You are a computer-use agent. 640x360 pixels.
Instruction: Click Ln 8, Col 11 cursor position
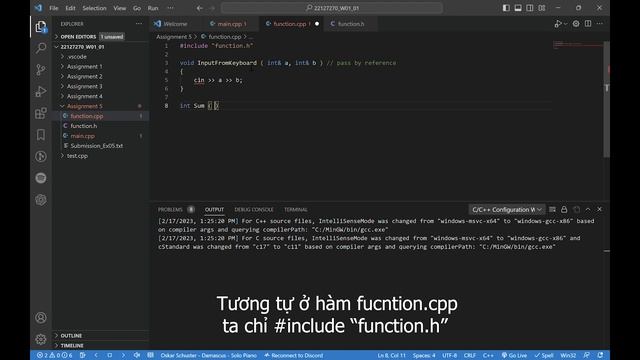pos(391,355)
